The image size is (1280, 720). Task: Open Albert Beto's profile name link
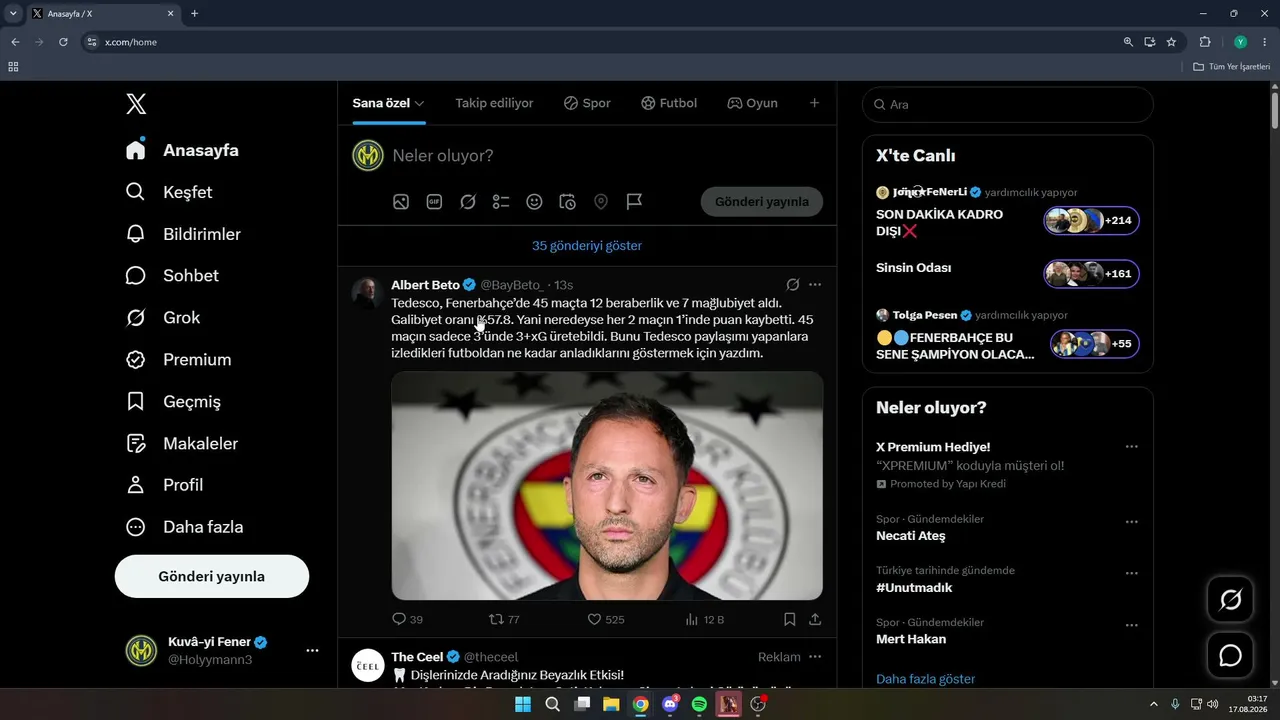(x=425, y=285)
